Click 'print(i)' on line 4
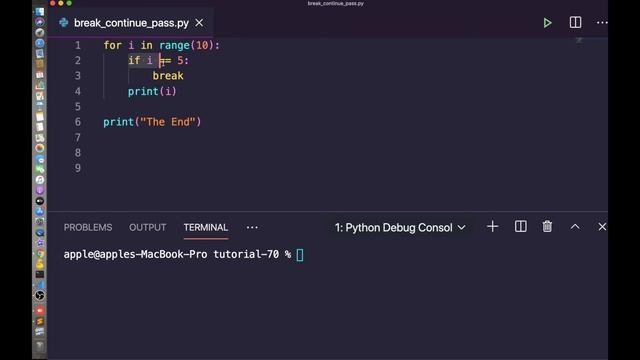 152,91
